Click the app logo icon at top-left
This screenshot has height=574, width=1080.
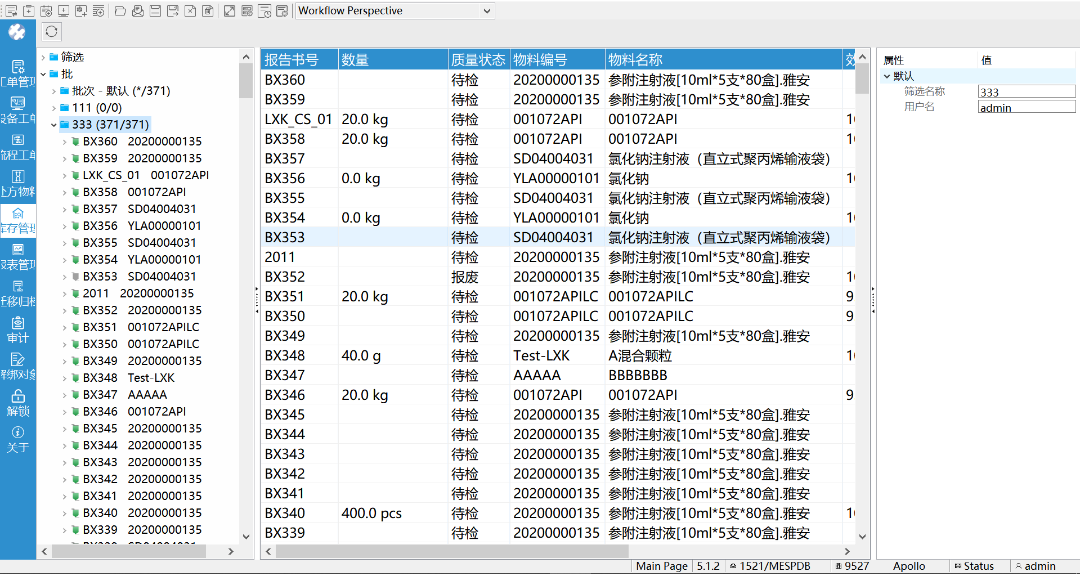click(x=17, y=32)
